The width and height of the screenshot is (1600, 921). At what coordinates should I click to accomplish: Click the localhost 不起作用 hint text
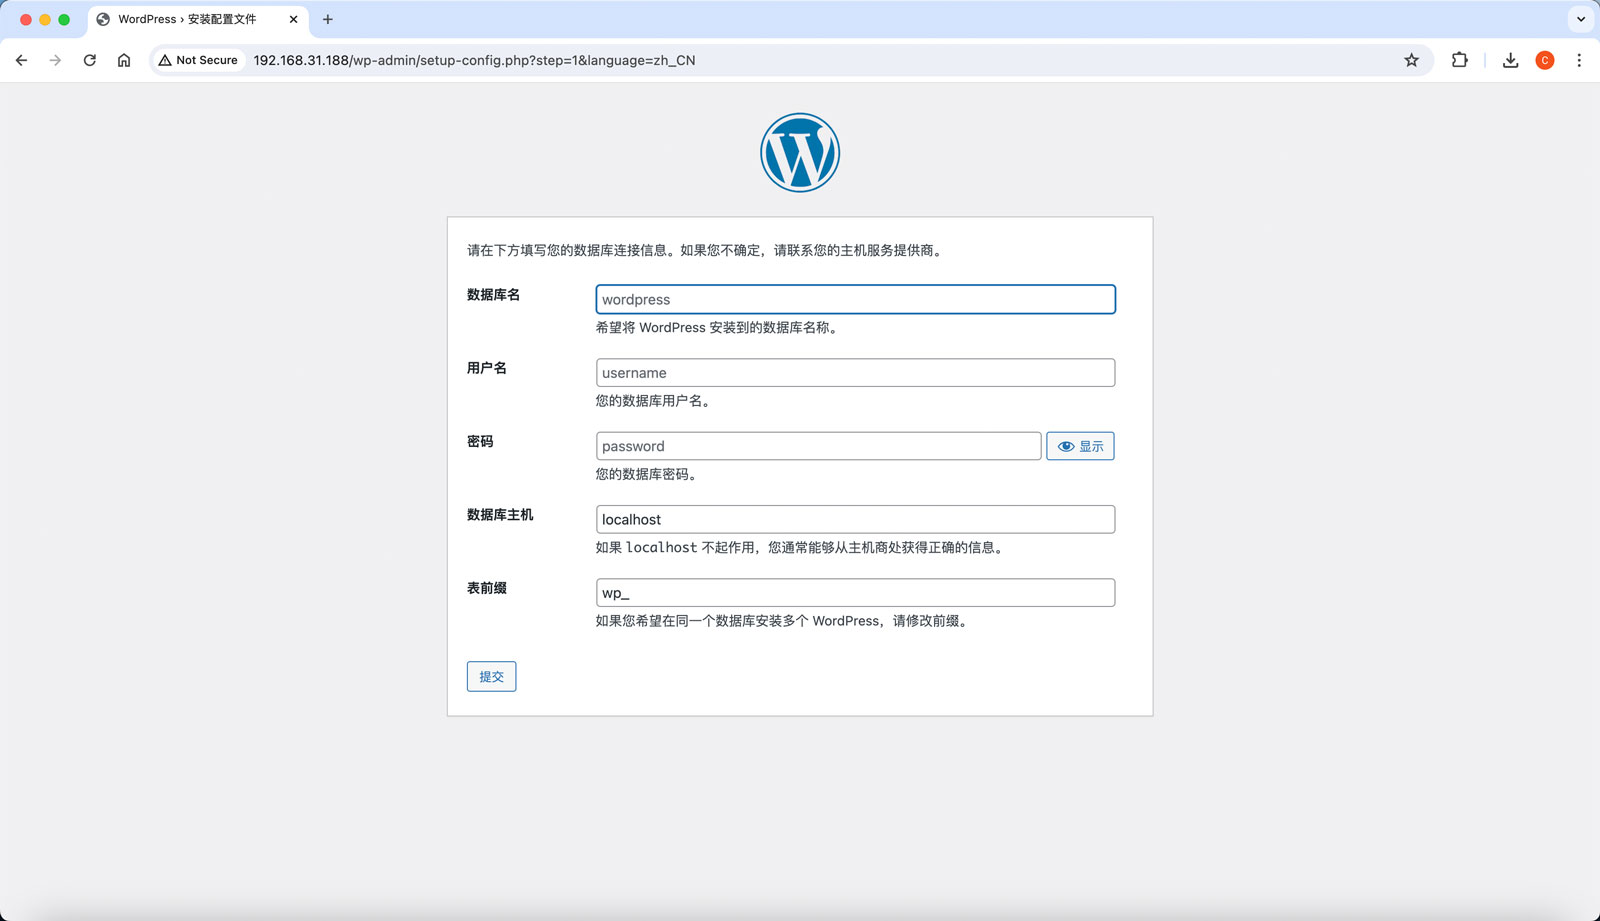click(x=801, y=547)
